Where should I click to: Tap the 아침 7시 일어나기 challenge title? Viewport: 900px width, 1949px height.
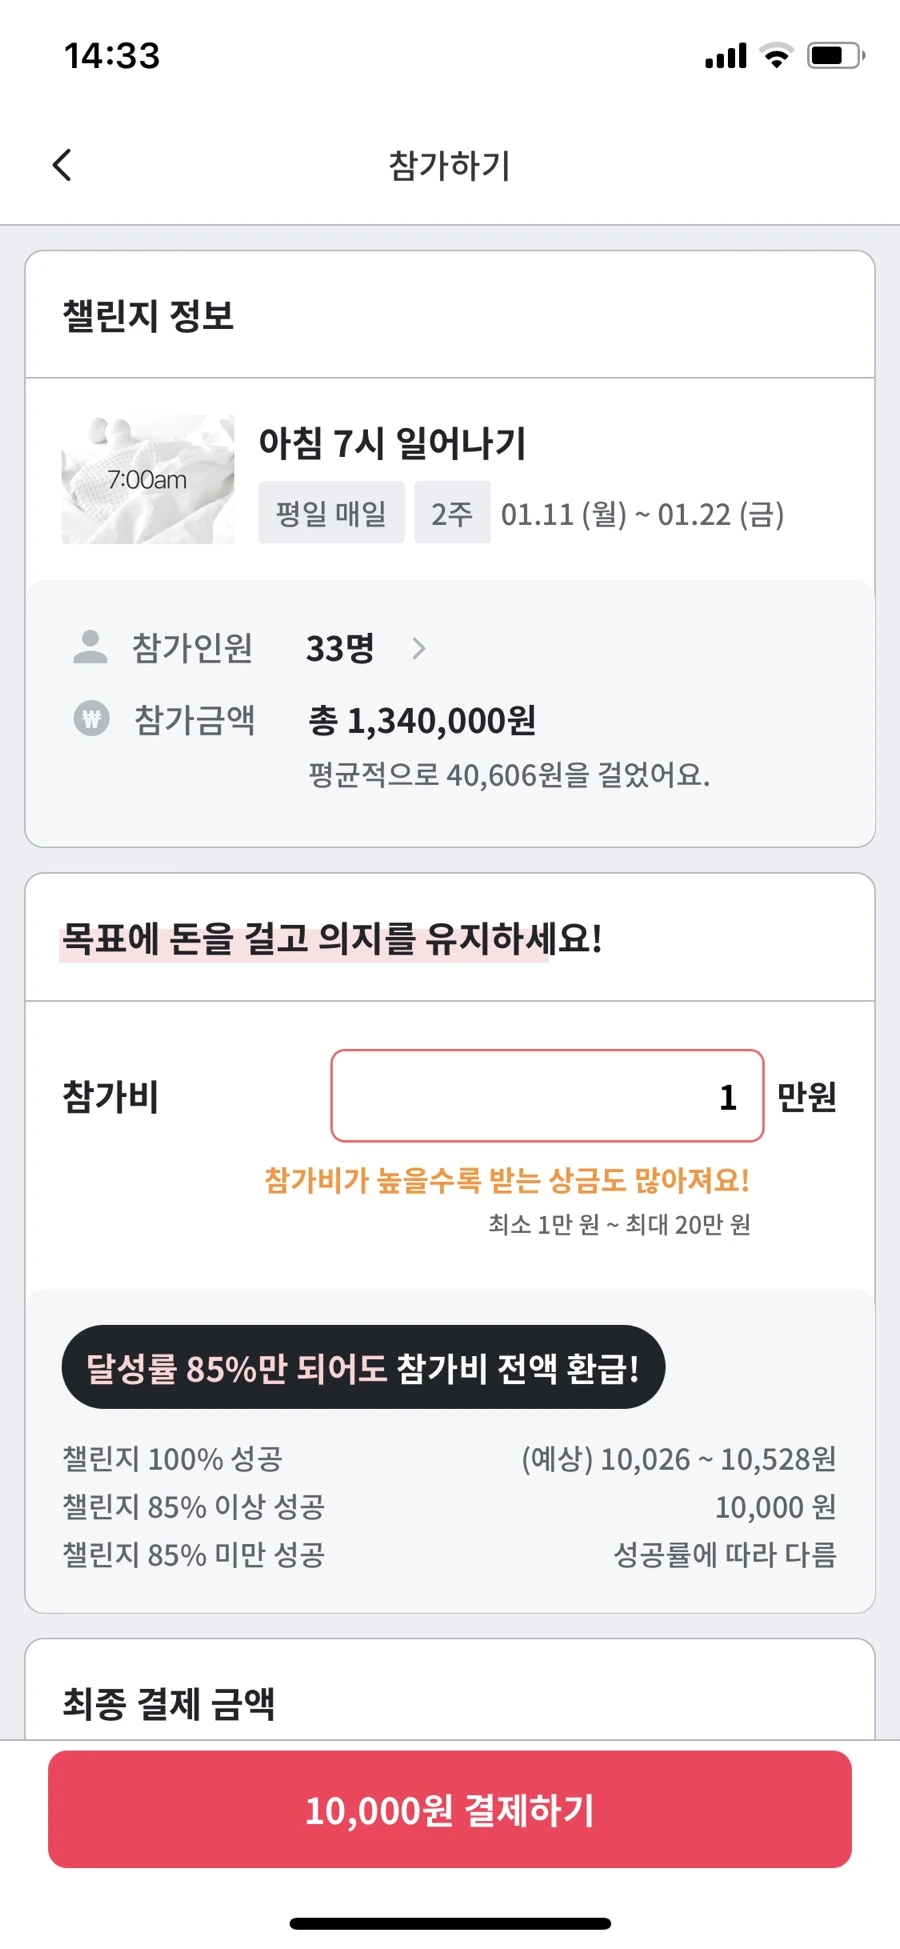(x=392, y=442)
